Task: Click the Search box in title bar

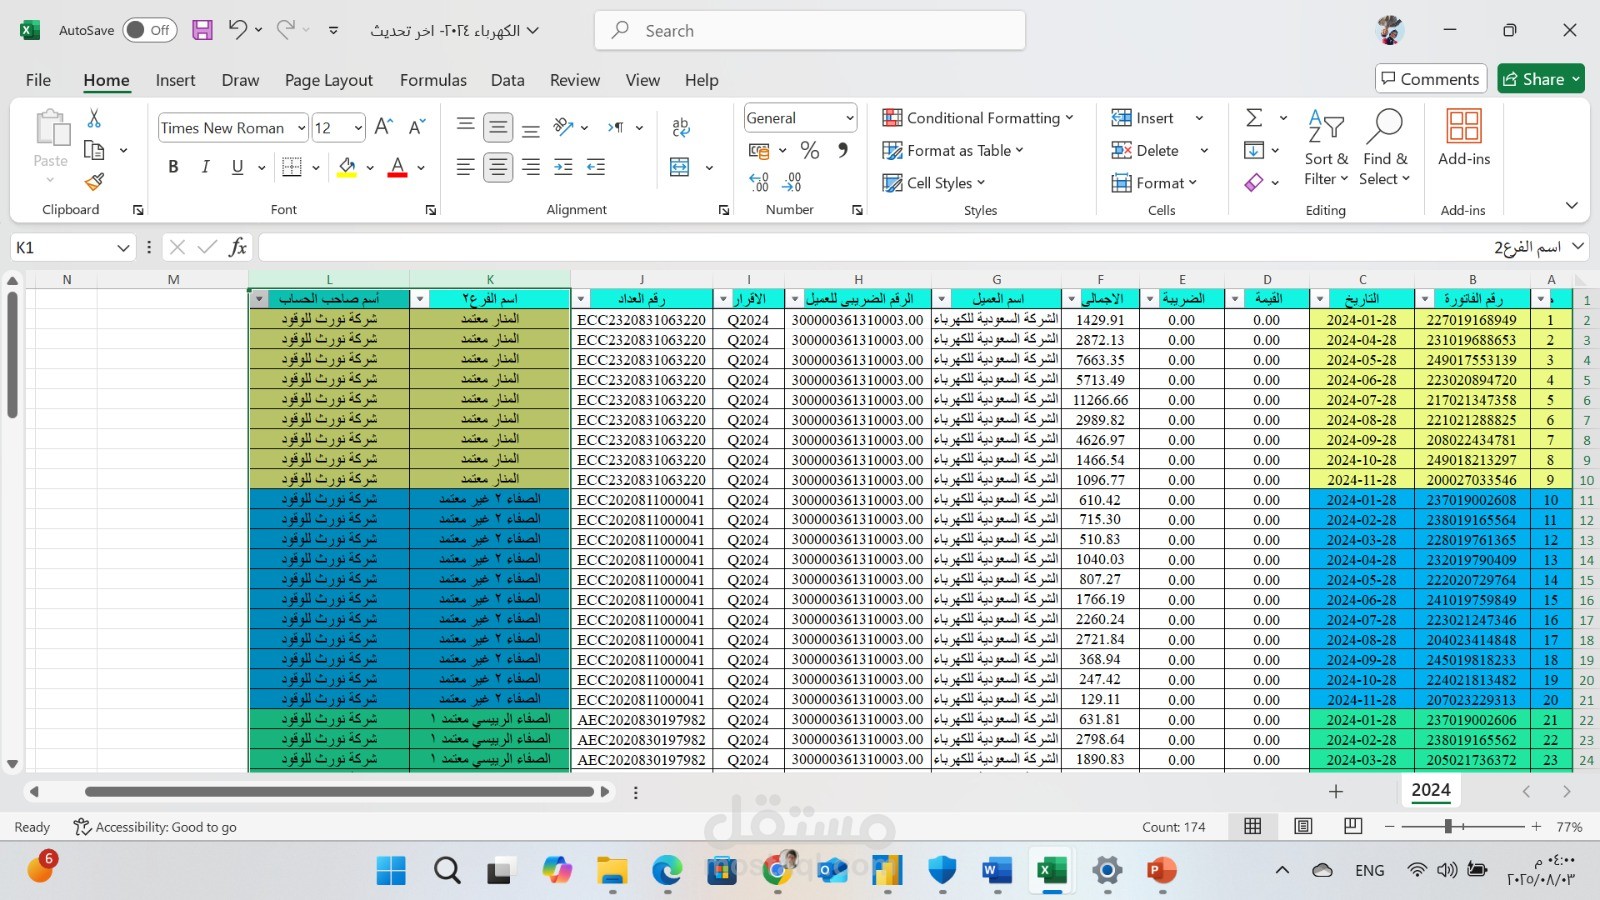Action: [x=810, y=30]
